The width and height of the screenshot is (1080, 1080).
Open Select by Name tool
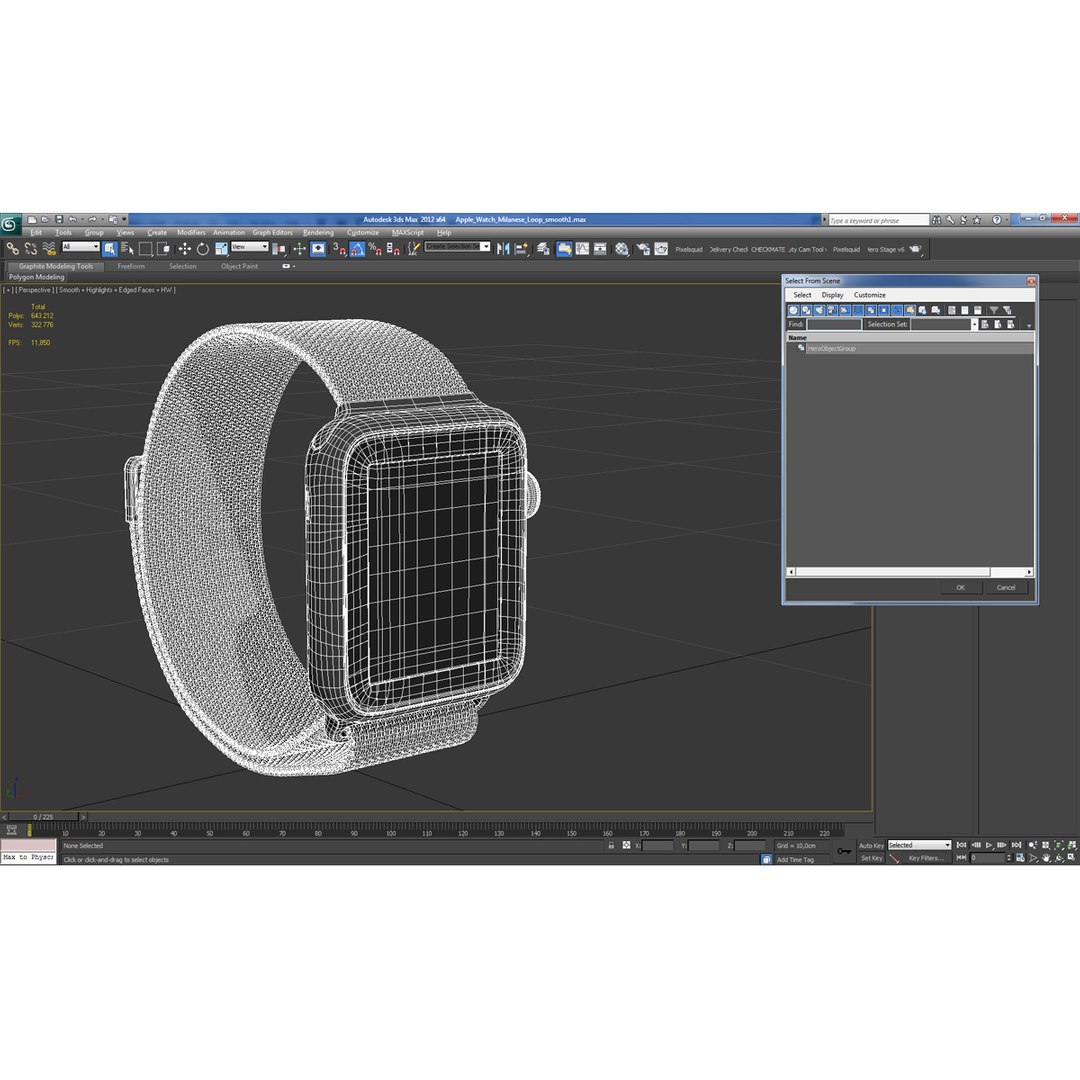[x=127, y=249]
